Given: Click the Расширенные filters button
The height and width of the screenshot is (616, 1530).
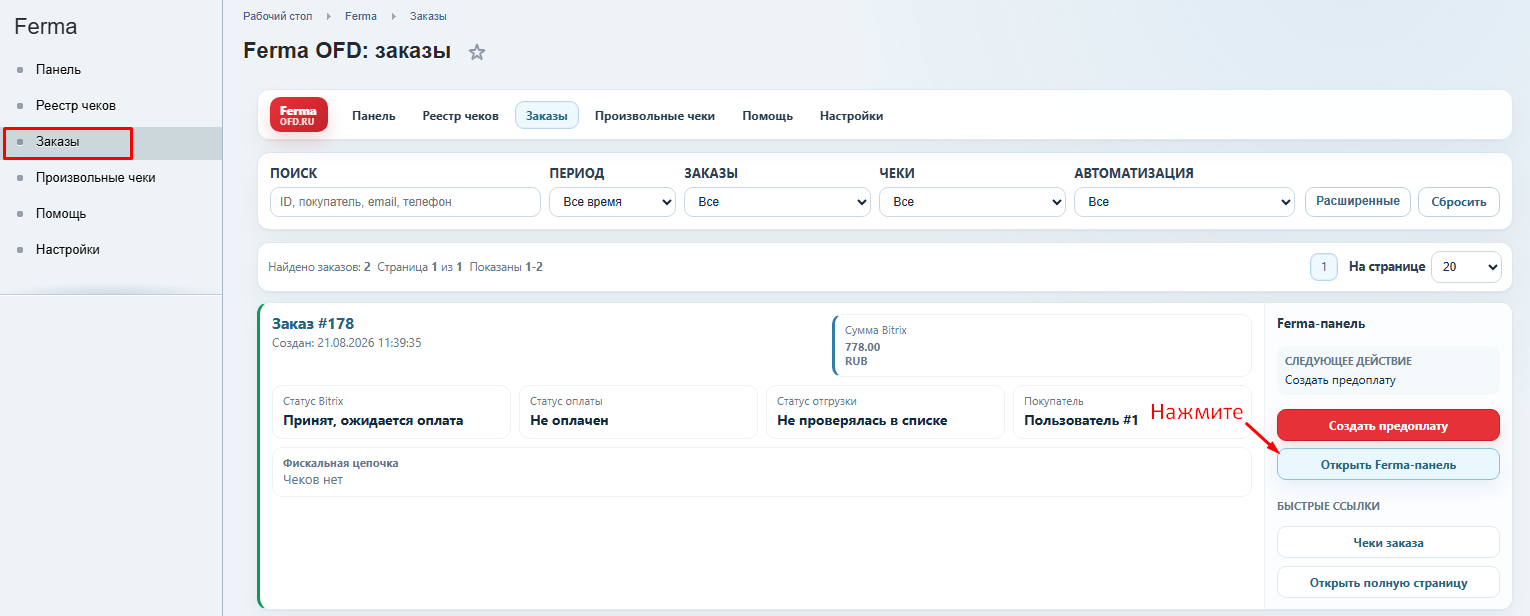Looking at the screenshot, I should pyautogui.click(x=1358, y=201).
